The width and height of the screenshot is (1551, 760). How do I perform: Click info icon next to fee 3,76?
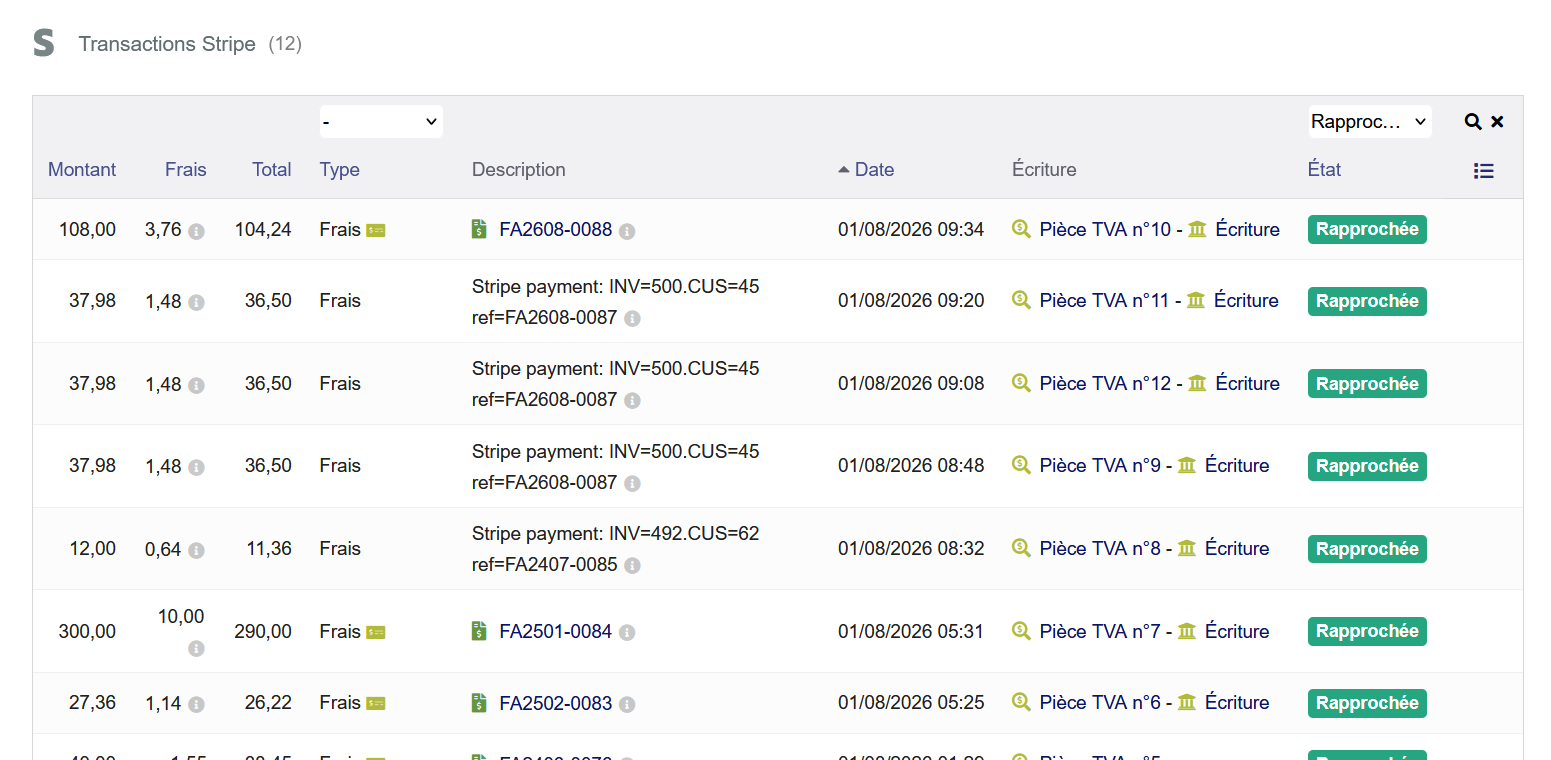click(x=196, y=231)
